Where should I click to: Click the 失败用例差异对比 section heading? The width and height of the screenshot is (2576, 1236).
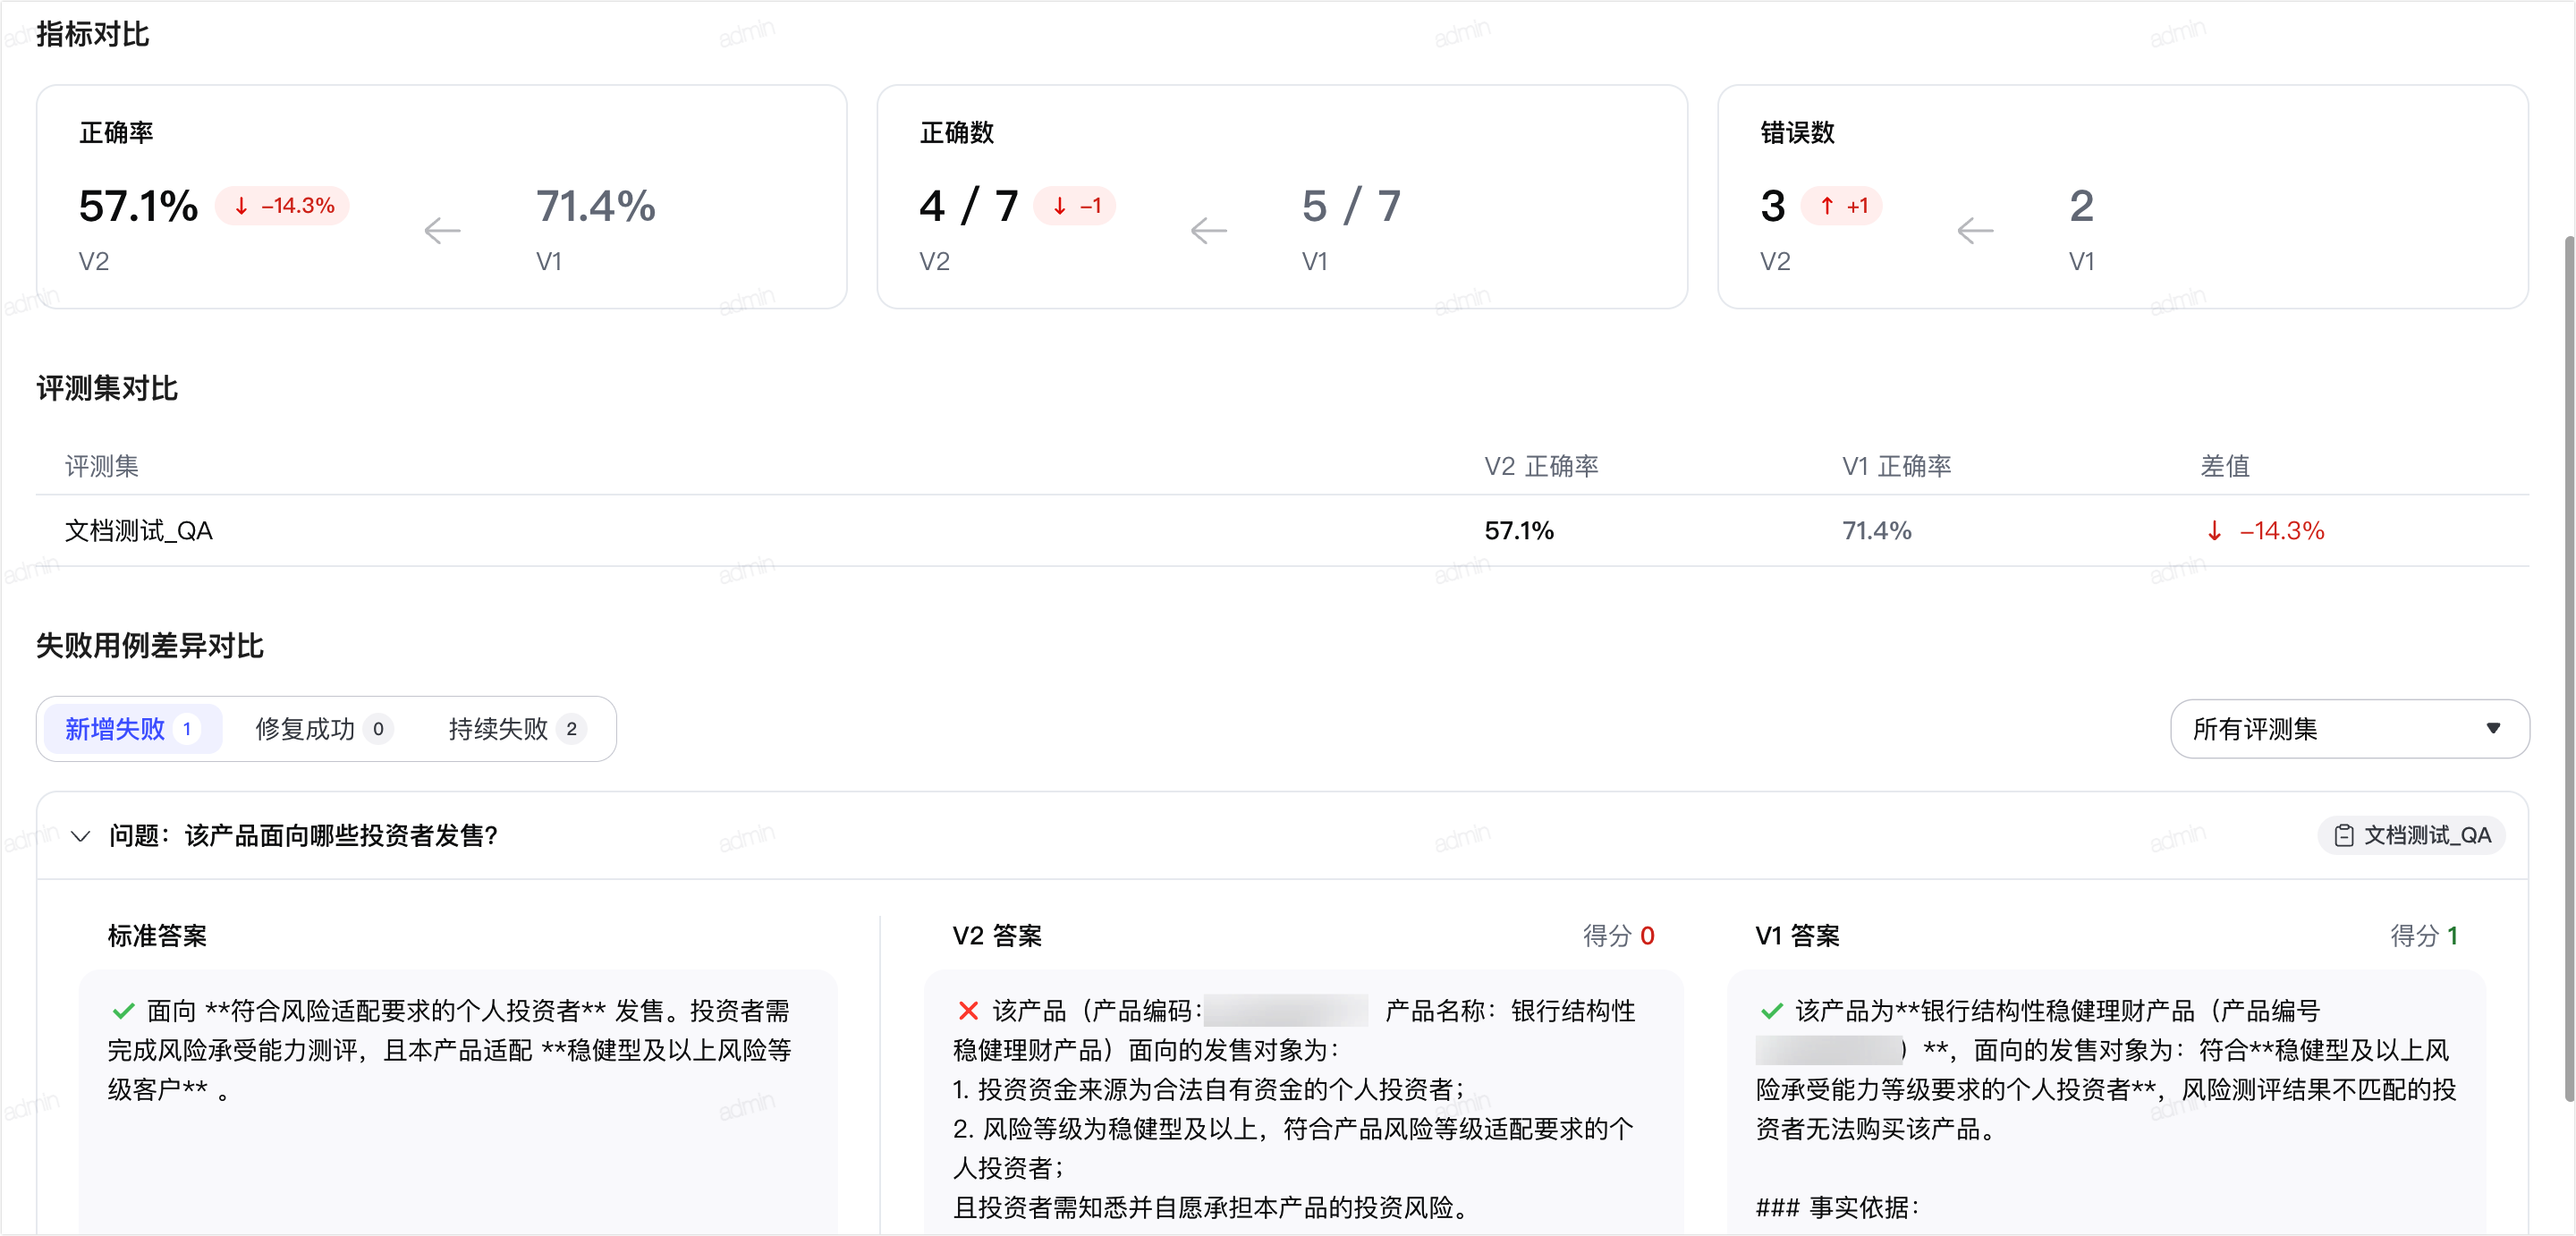click(150, 646)
